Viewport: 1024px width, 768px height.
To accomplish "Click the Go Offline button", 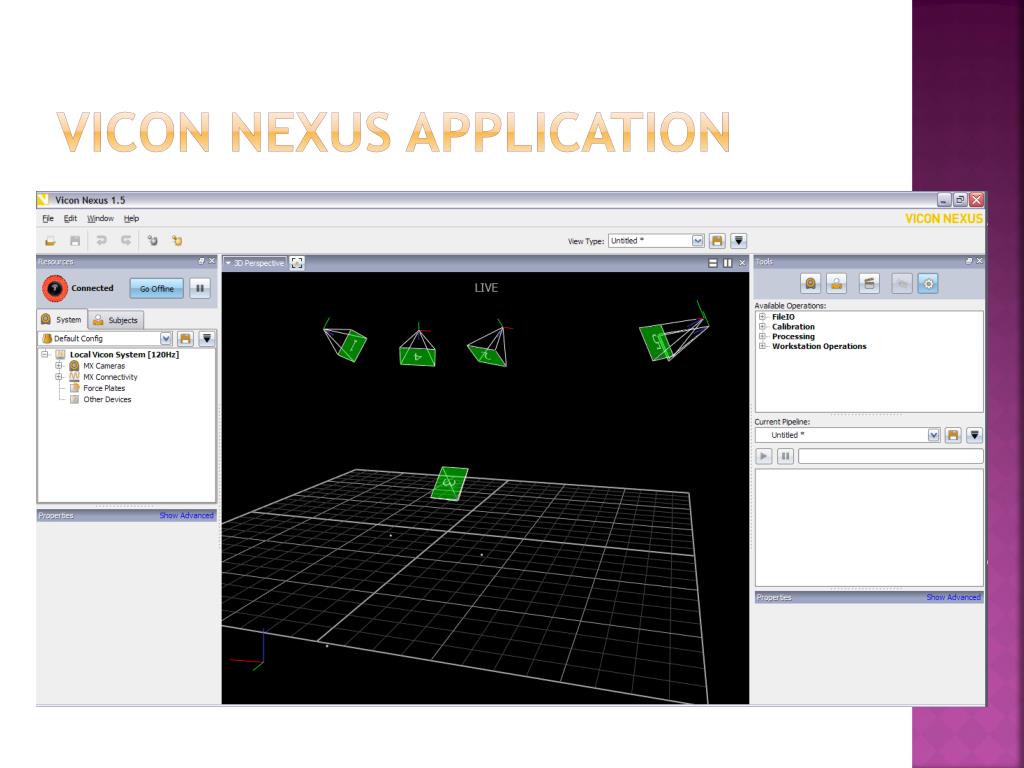I will pos(157,288).
